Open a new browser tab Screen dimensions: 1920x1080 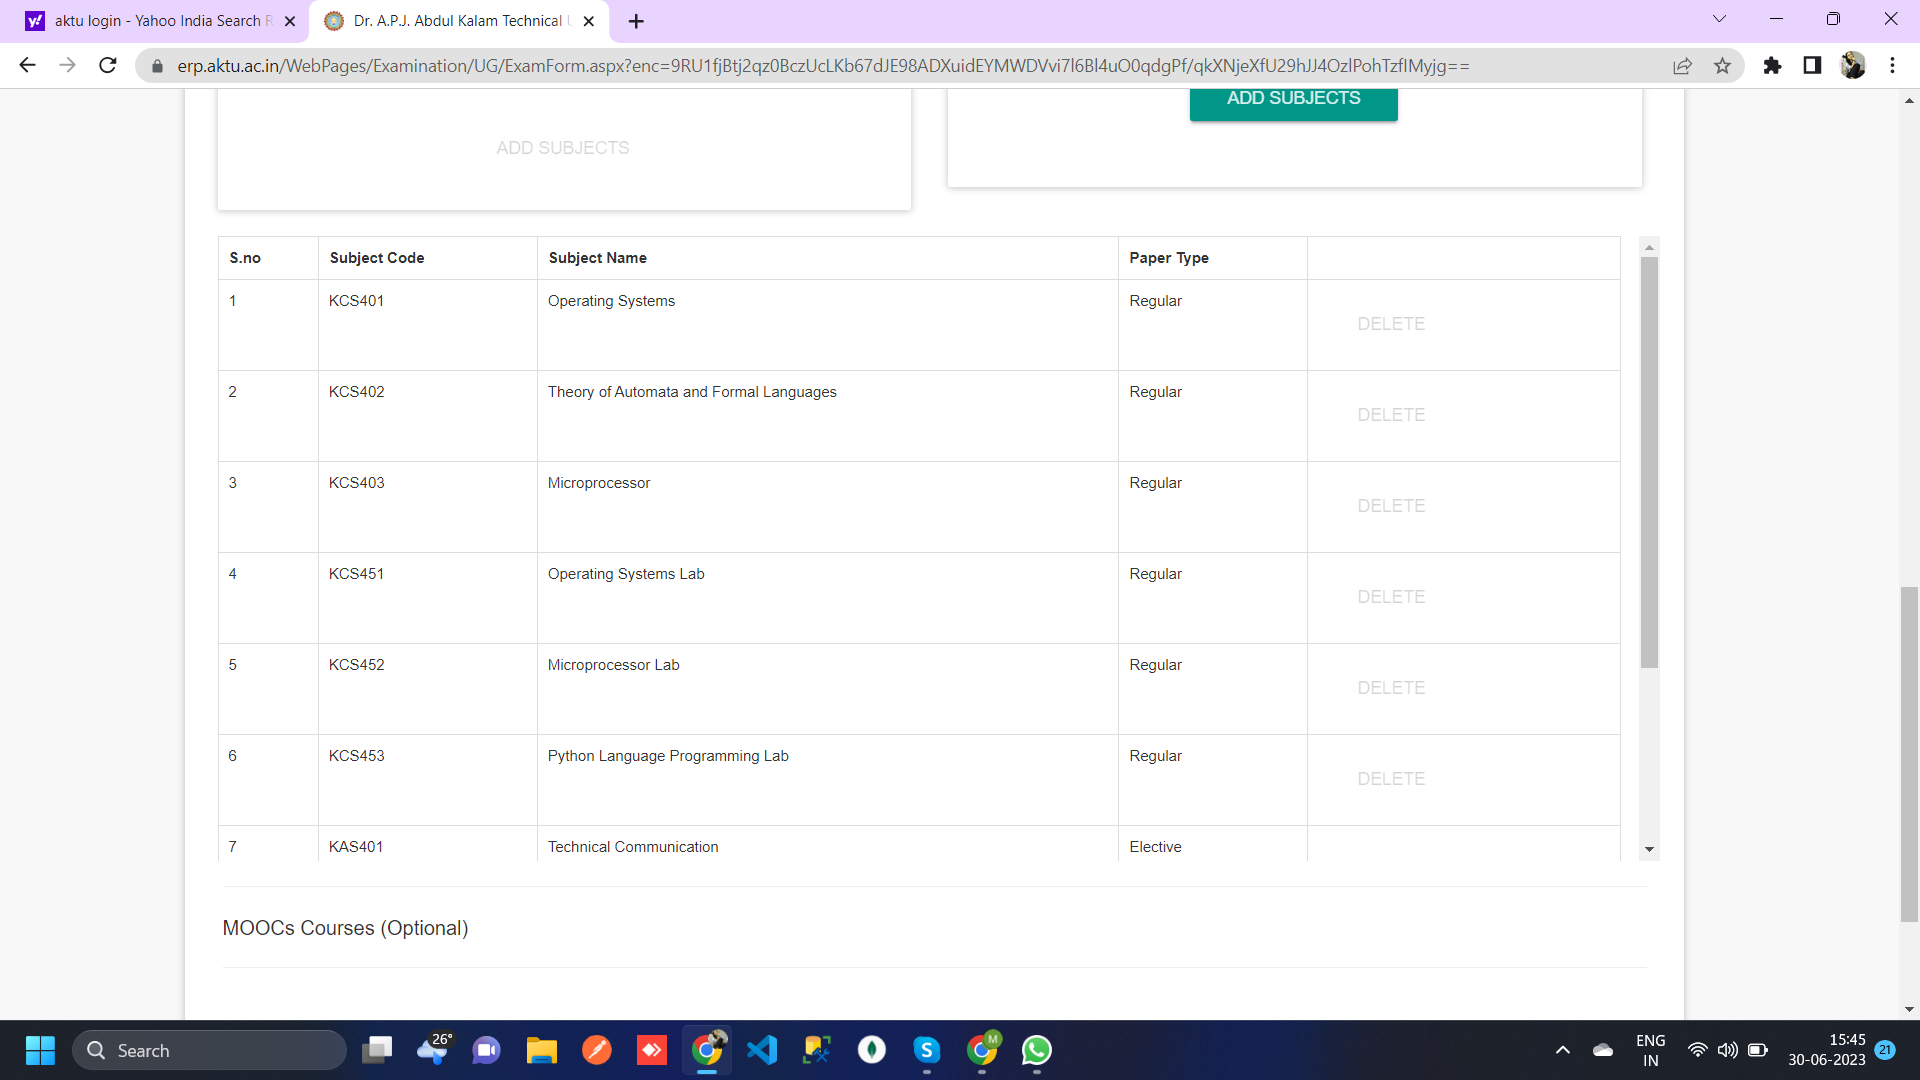636,21
